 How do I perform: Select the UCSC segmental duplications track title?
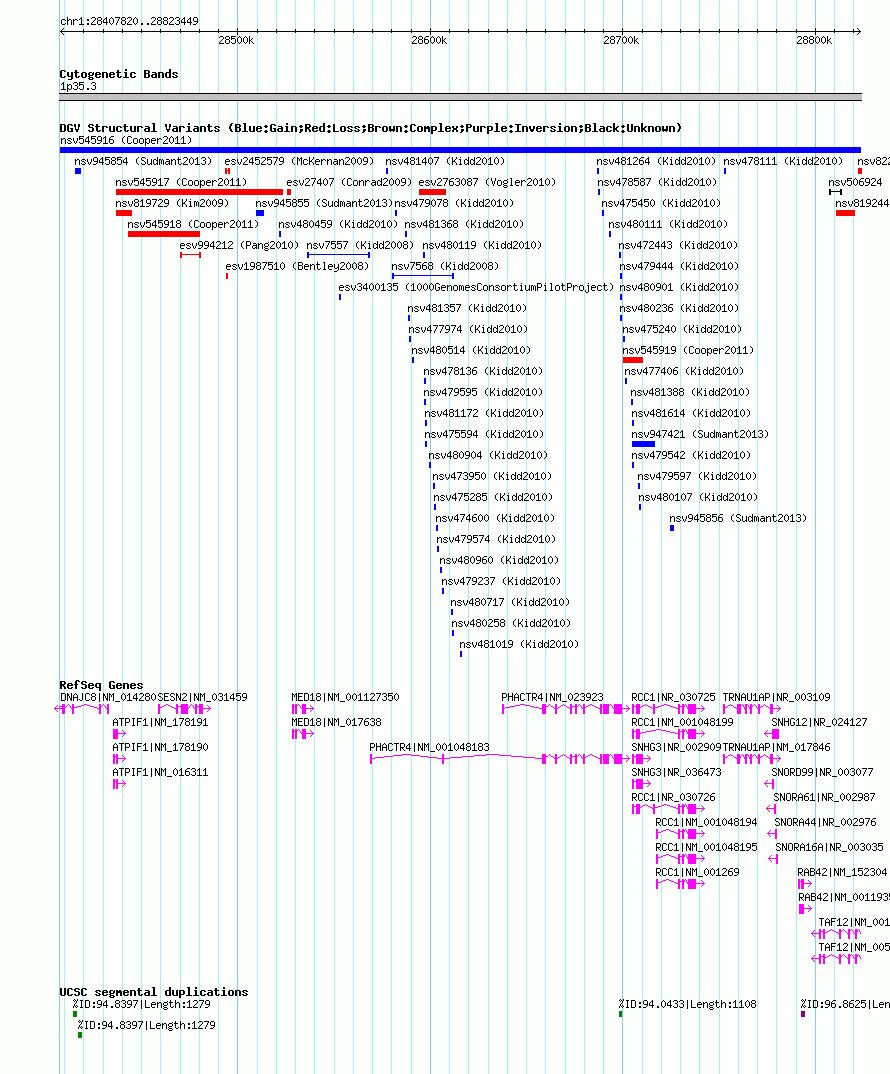click(154, 992)
